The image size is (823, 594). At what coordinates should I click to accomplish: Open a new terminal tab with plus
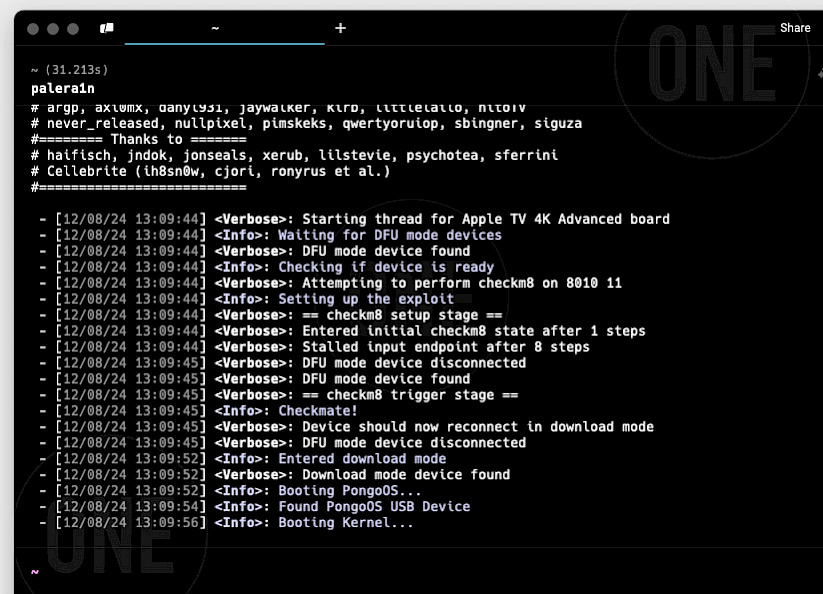(340, 28)
